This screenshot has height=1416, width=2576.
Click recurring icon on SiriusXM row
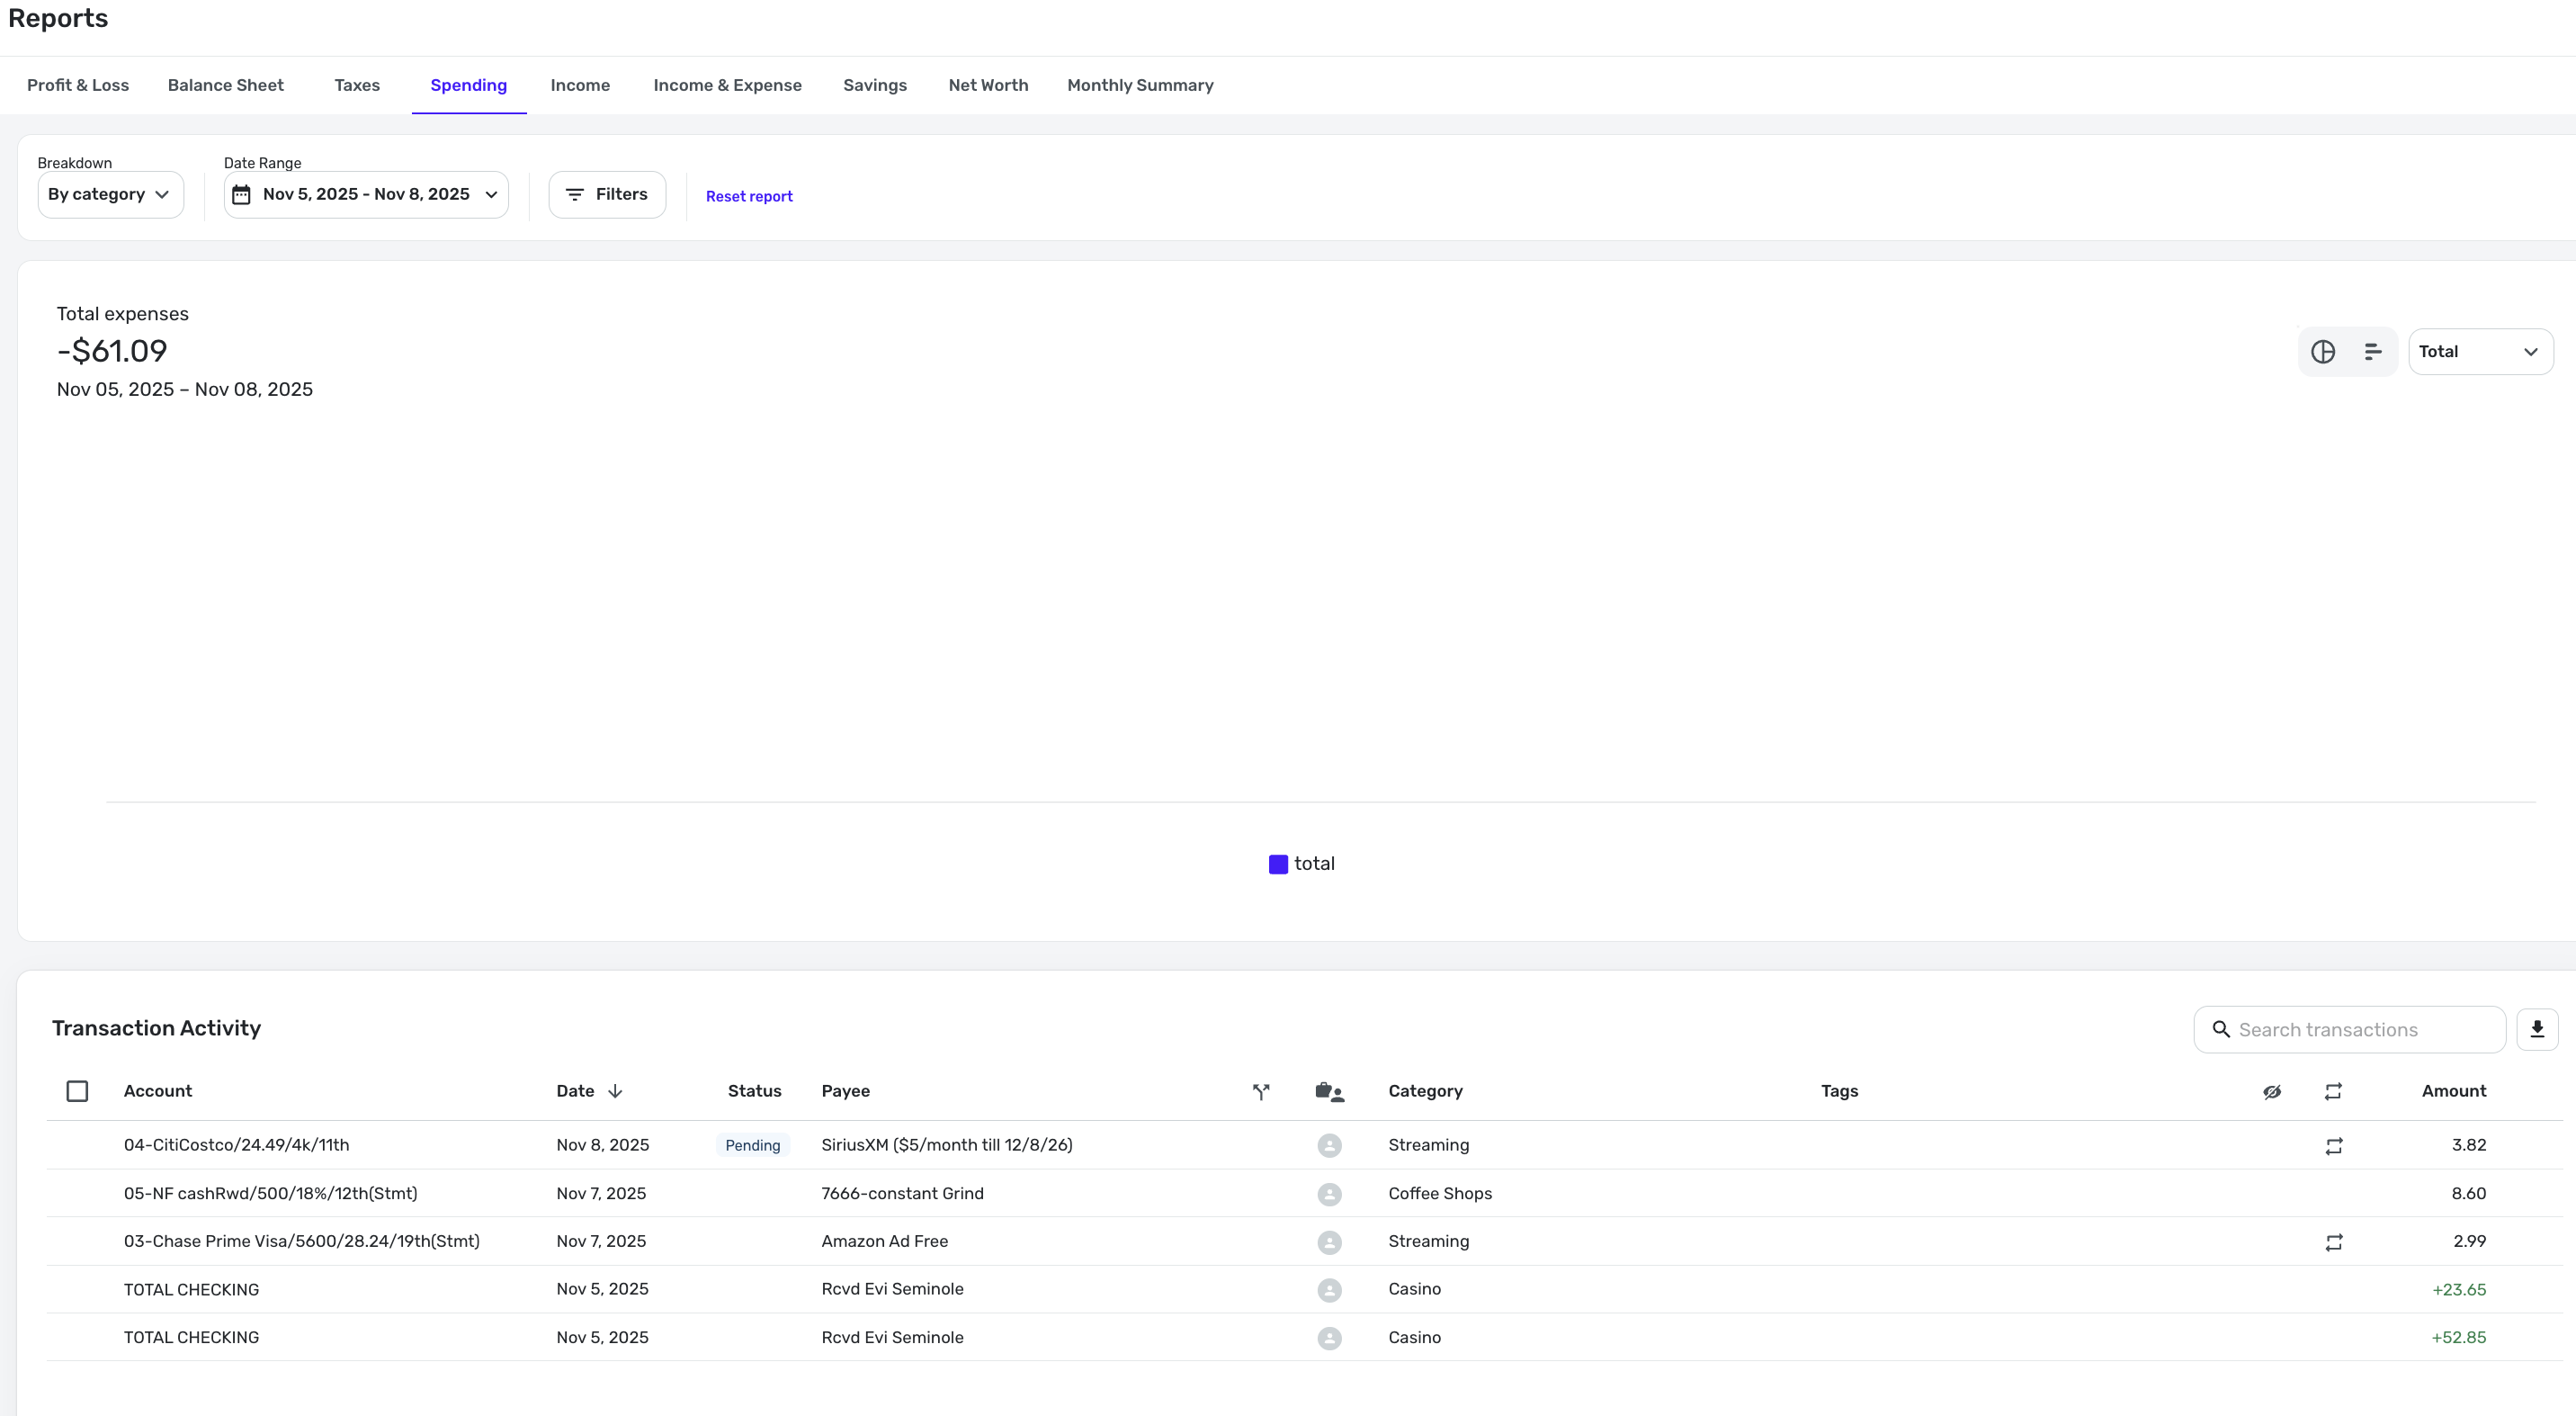click(2333, 1146)
